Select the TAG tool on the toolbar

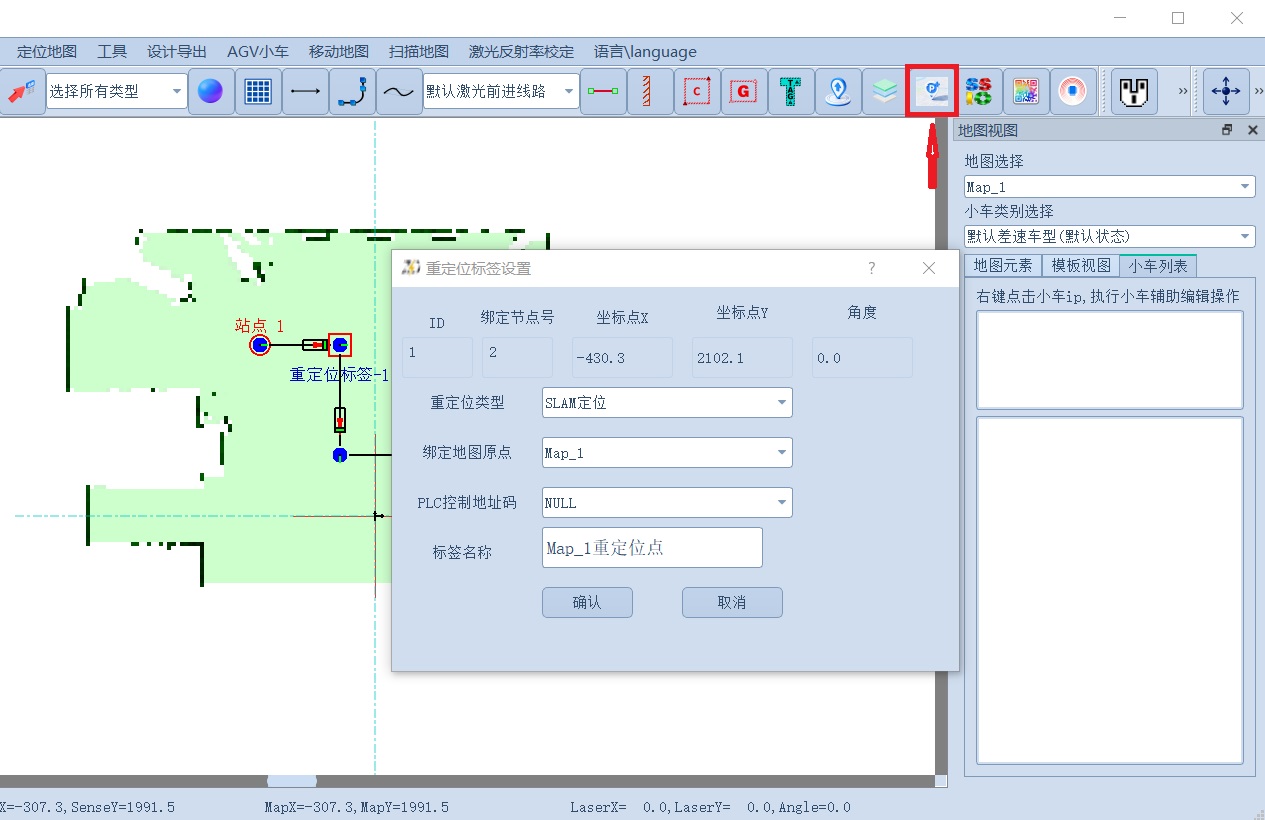(x=791, y=91)
